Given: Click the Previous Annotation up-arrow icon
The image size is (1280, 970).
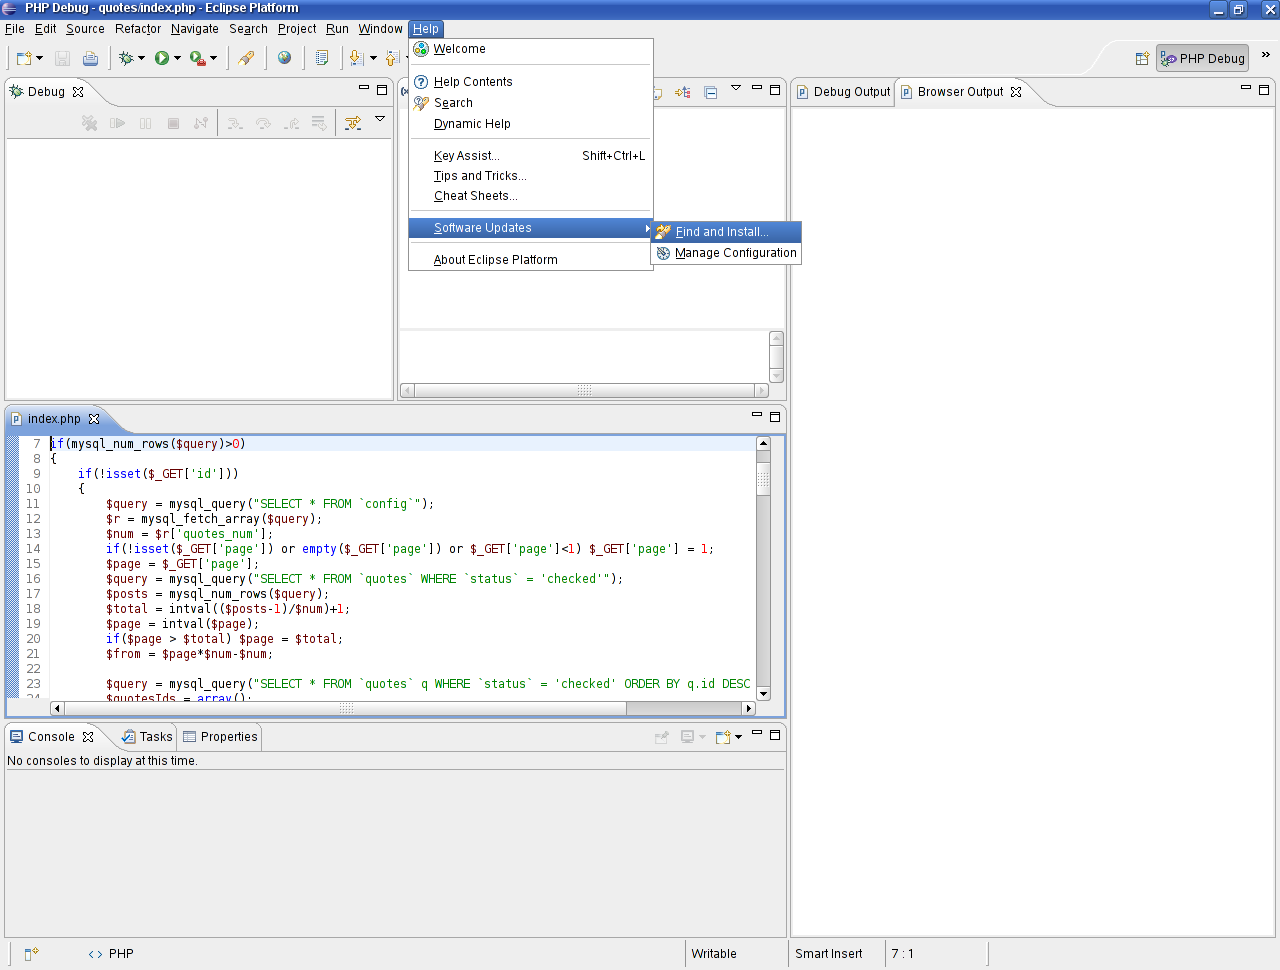Looking at the screenshot, I should [x=393, y=58].
